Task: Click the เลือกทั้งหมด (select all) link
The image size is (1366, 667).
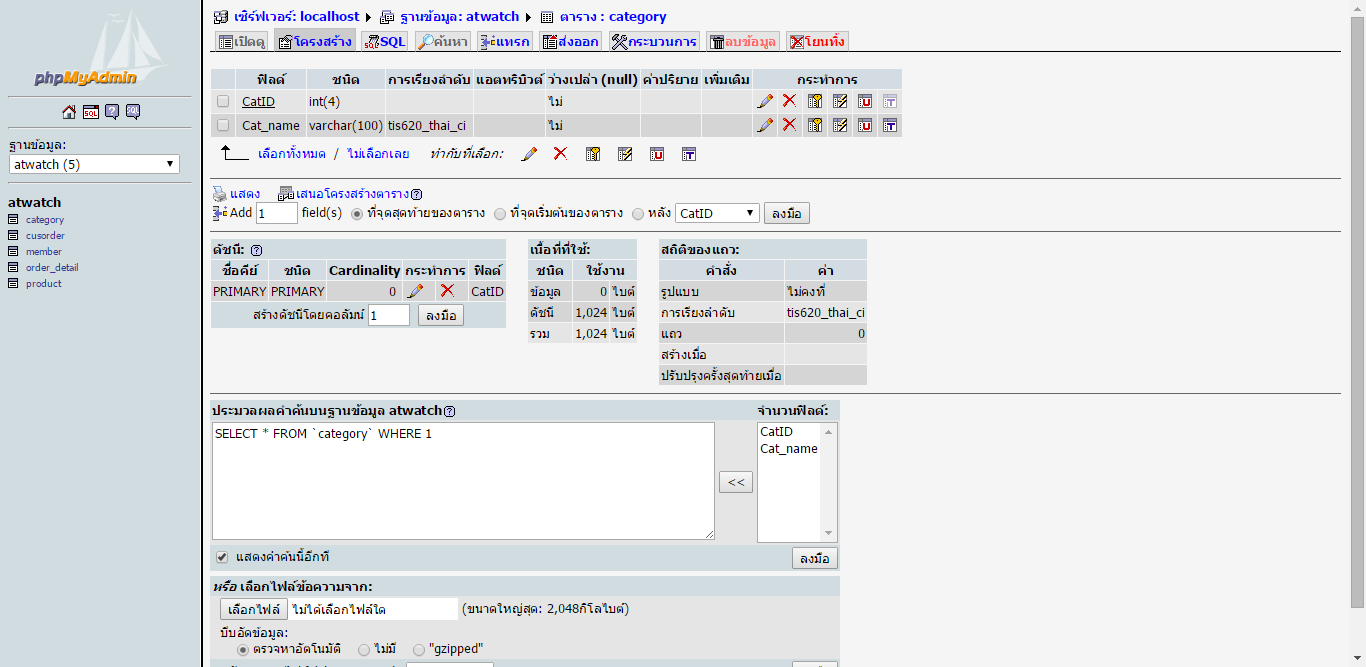Action: click(292, 154)
